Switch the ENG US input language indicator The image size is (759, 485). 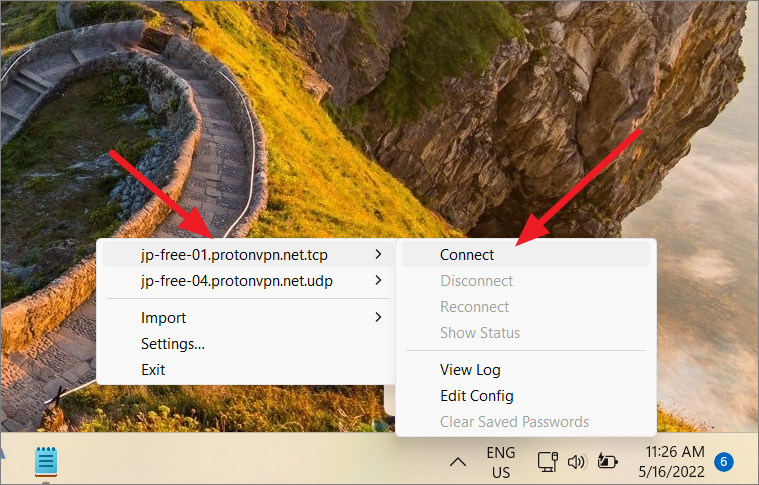501,462
